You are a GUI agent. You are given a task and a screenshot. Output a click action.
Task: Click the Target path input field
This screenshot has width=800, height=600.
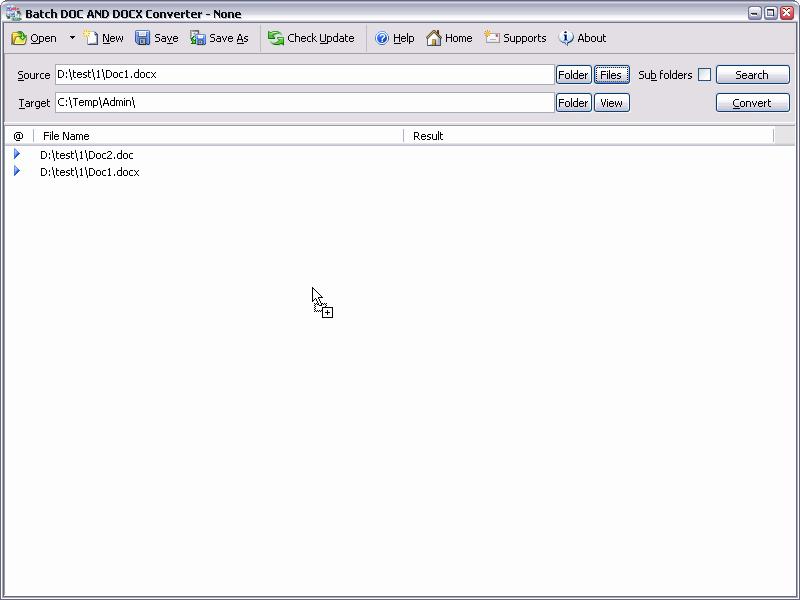click(x=305, y=103)
